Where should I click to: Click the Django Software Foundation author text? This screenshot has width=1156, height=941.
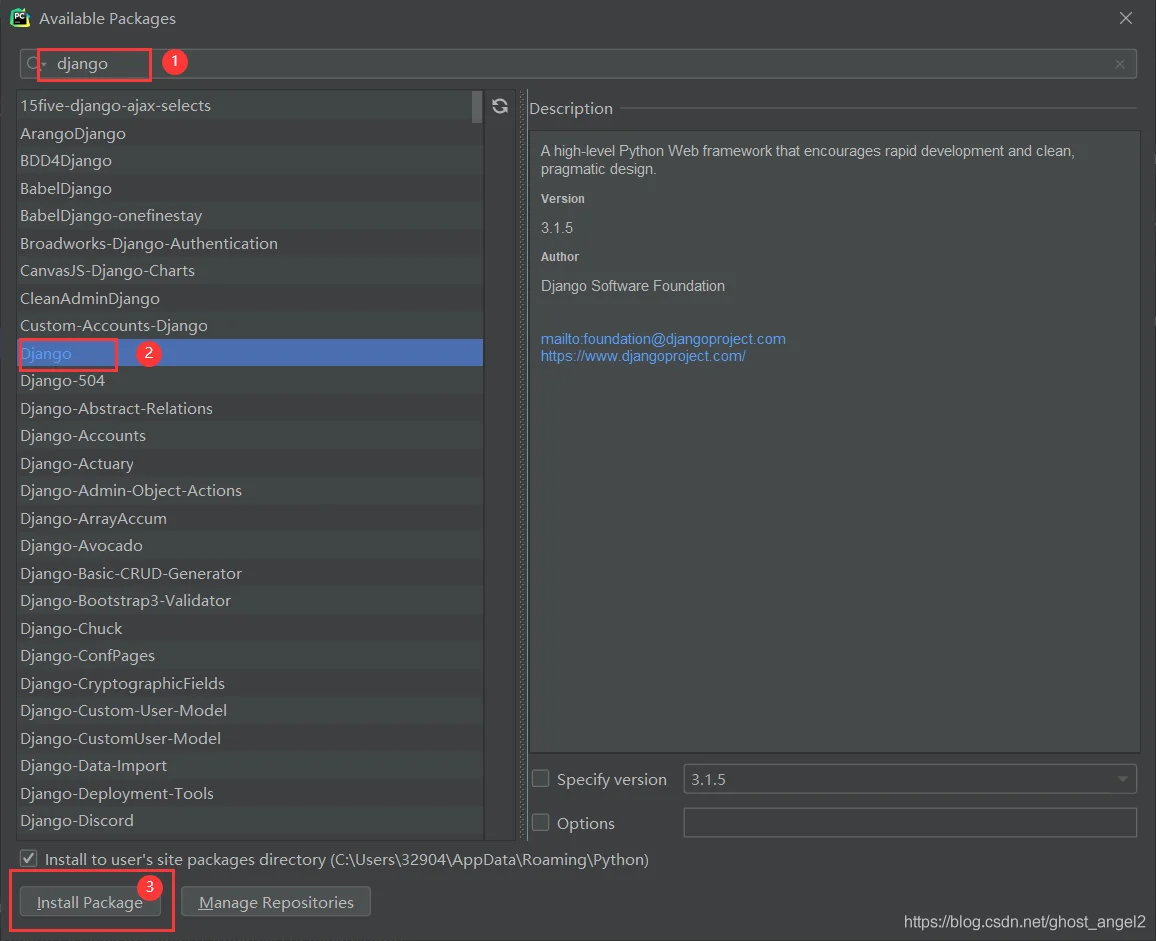[633, 285]
